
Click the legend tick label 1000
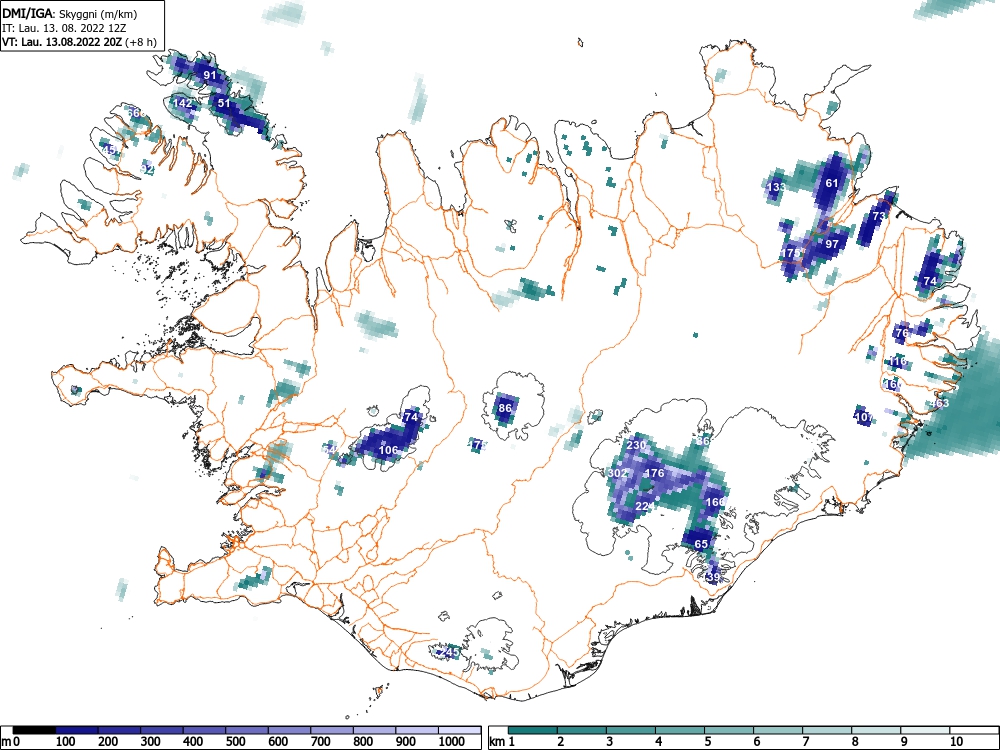(452, 742)
